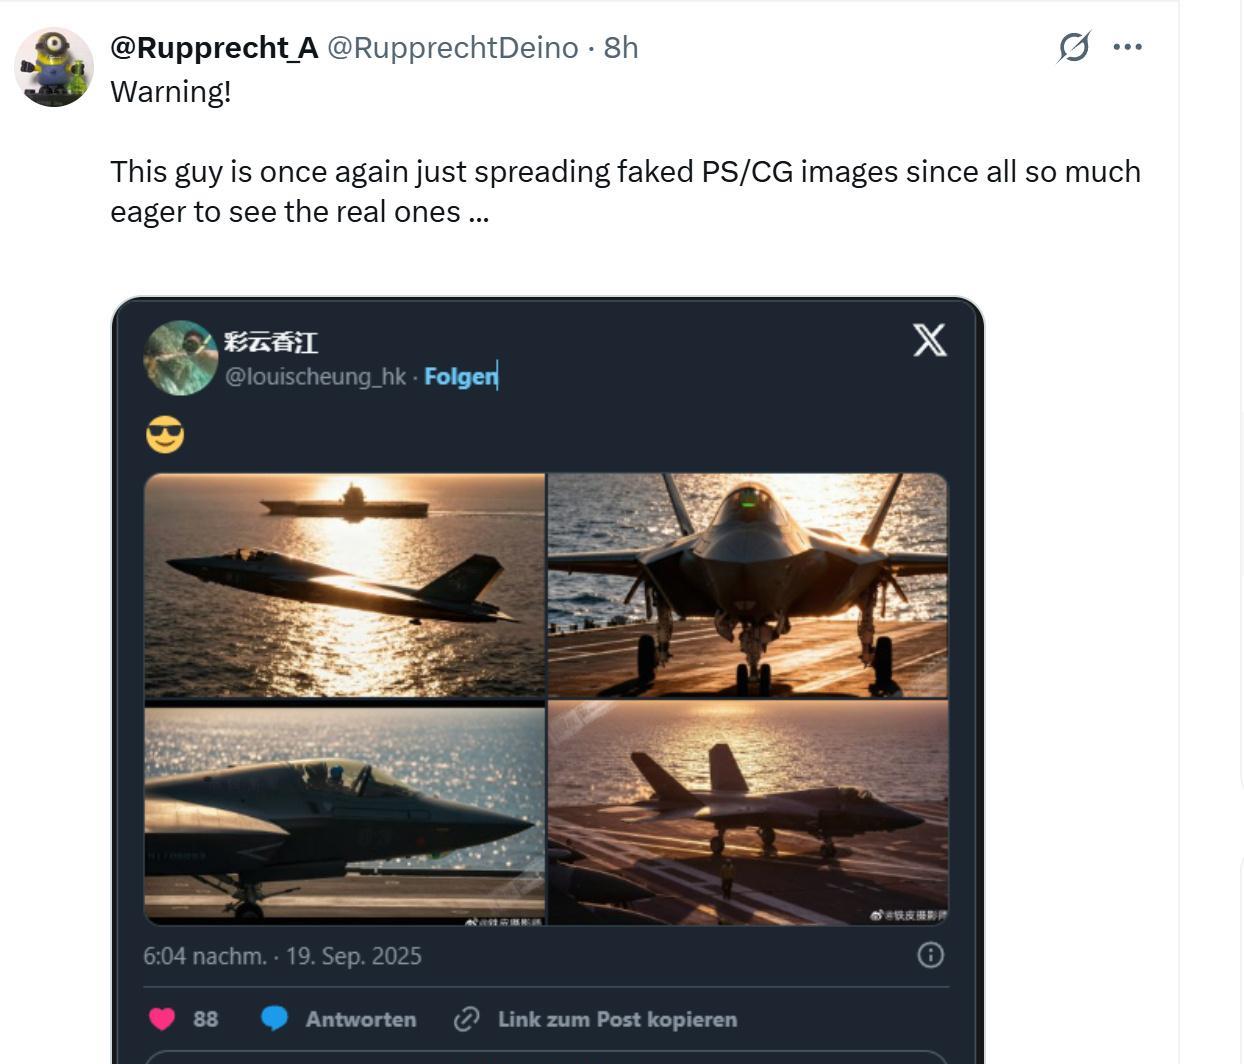Open the @louischeung_hk handle
Image resolution: width=1244 pixels, height=1064 pixels.
coord(315,376)
